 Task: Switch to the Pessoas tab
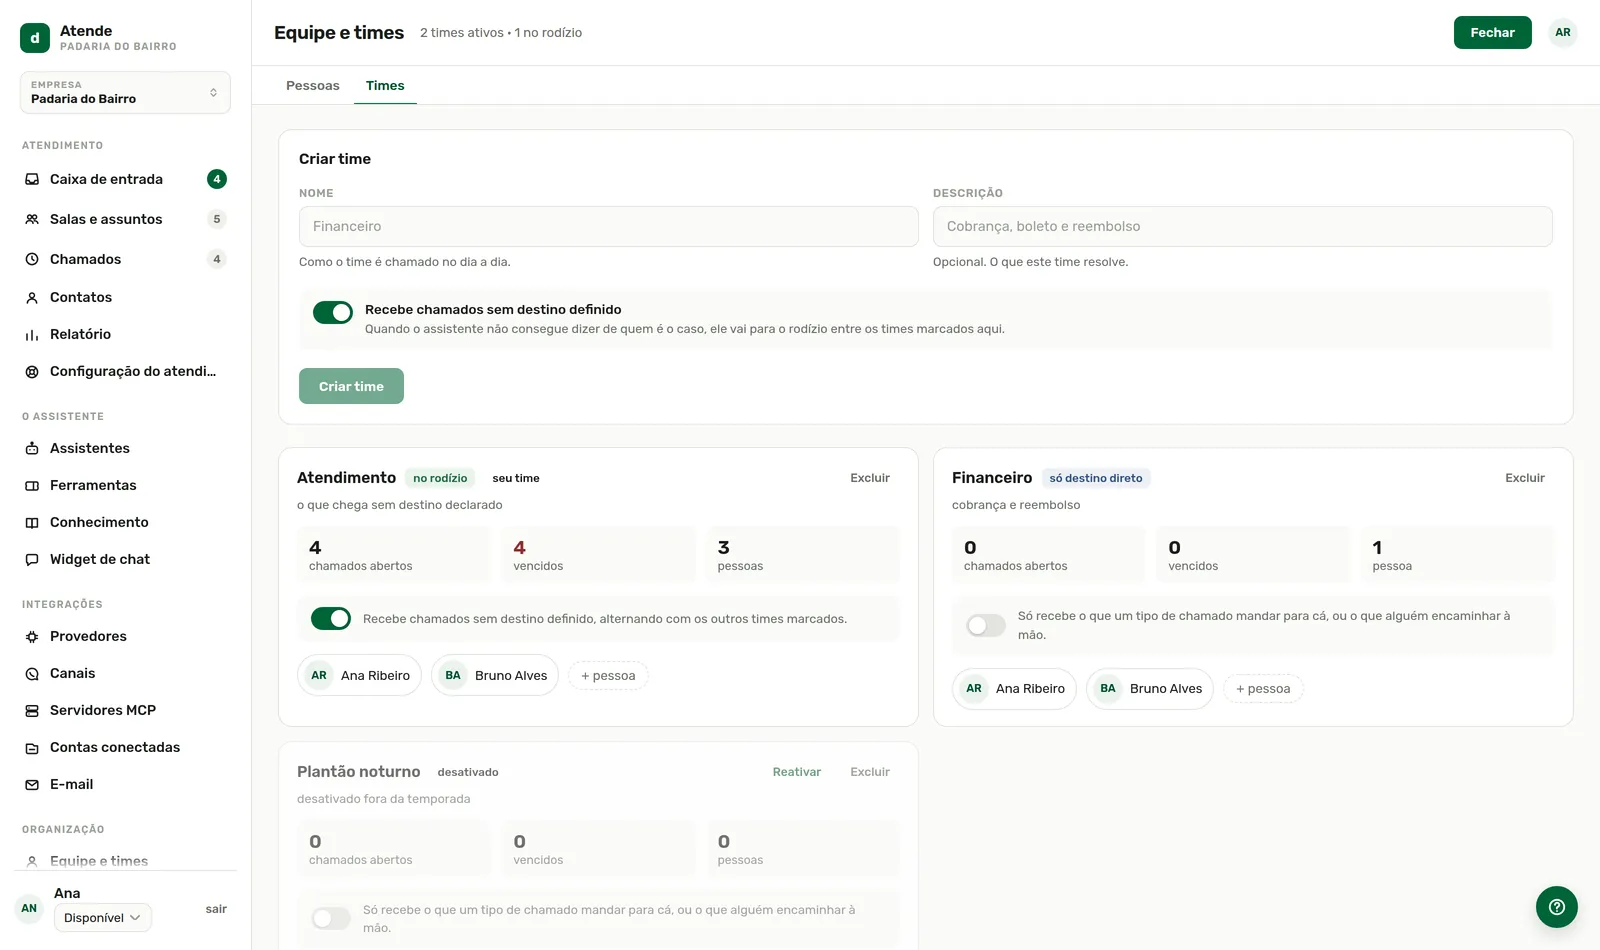(x=313, y=85)
